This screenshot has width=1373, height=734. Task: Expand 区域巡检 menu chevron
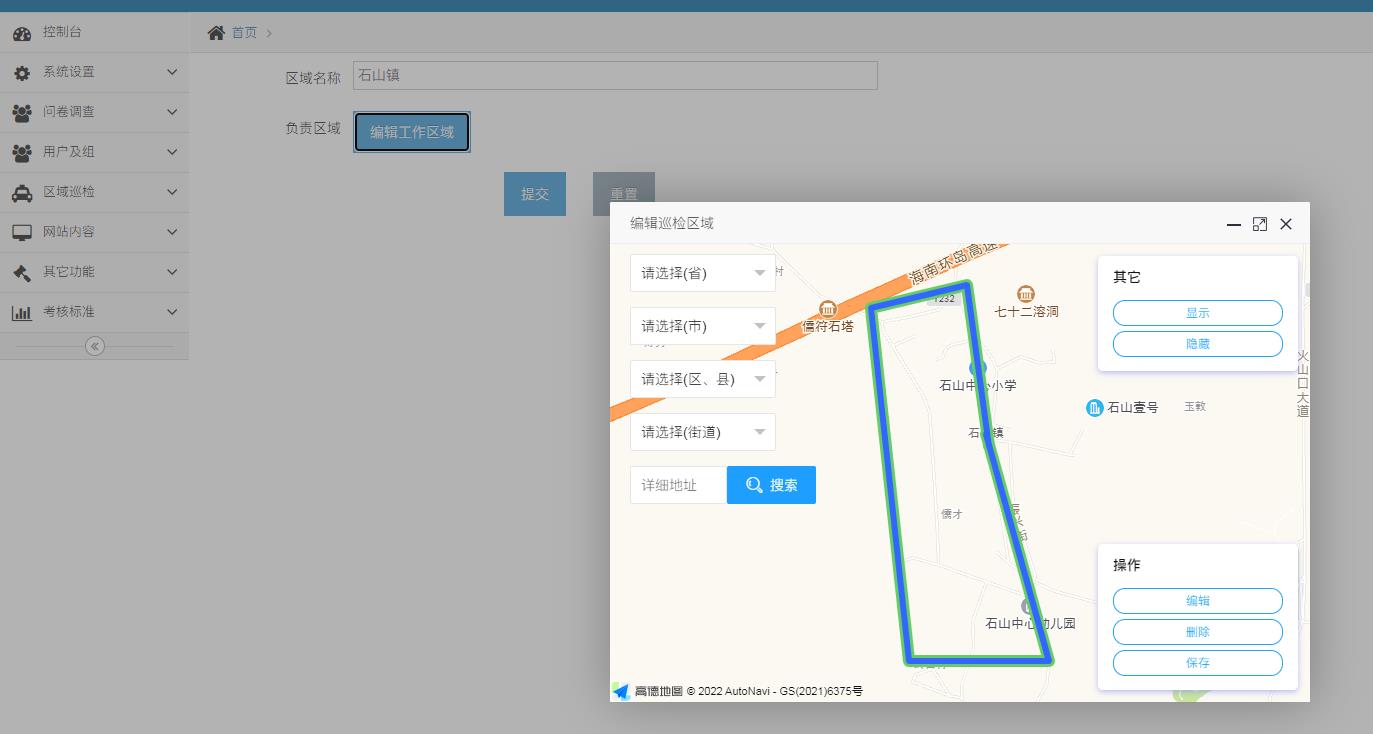click(x=172, y=192)
